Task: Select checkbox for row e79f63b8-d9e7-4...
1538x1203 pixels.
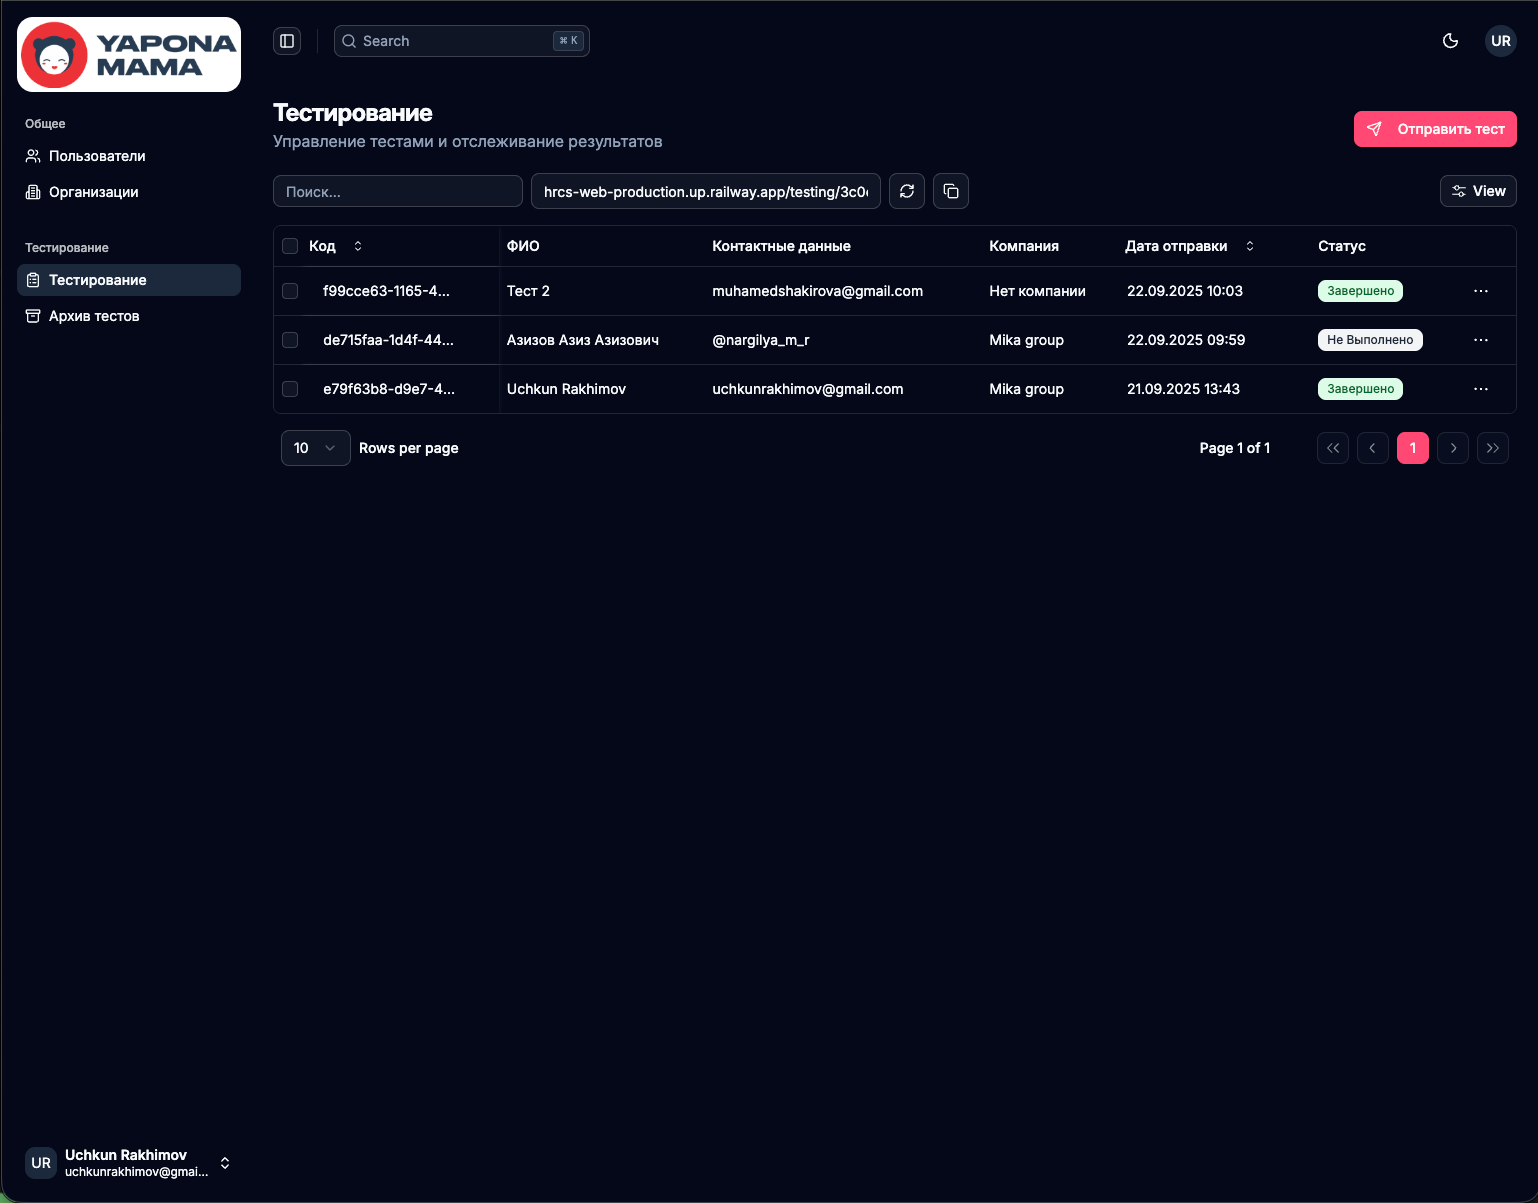Action: (x=290, y=389)
